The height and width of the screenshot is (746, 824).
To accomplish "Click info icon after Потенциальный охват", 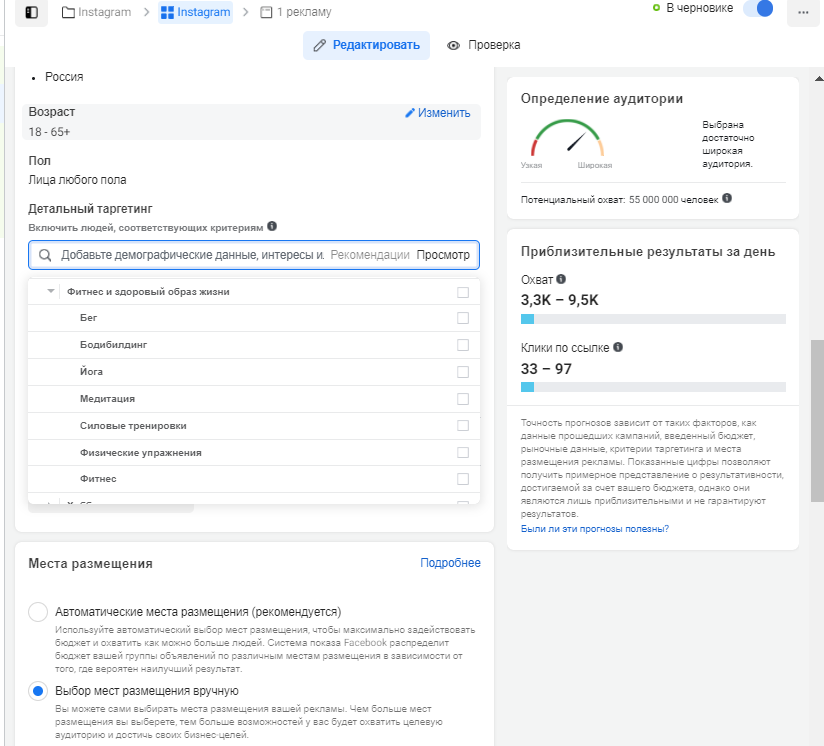I will [727, 199].
